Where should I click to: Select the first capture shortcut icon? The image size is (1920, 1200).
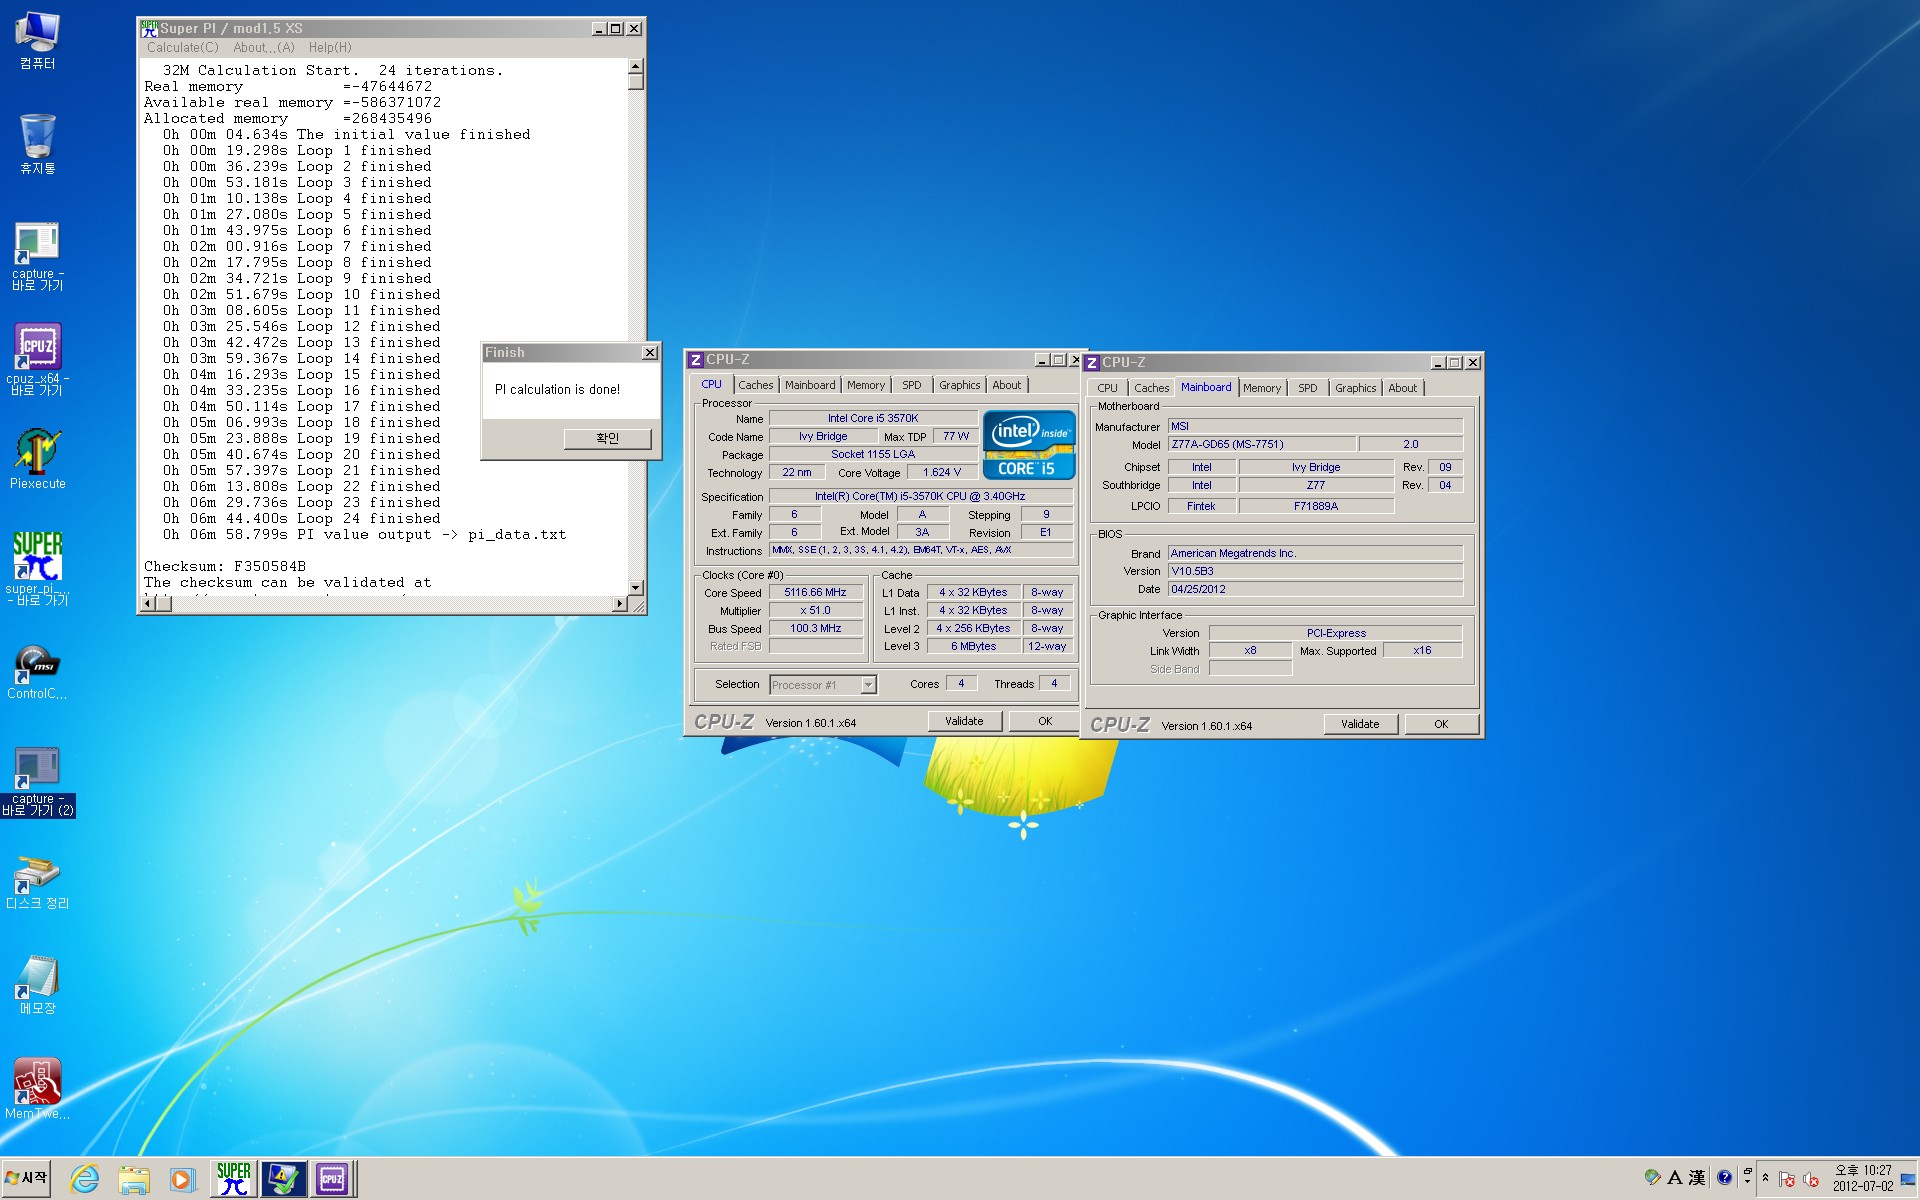point(37,256)
